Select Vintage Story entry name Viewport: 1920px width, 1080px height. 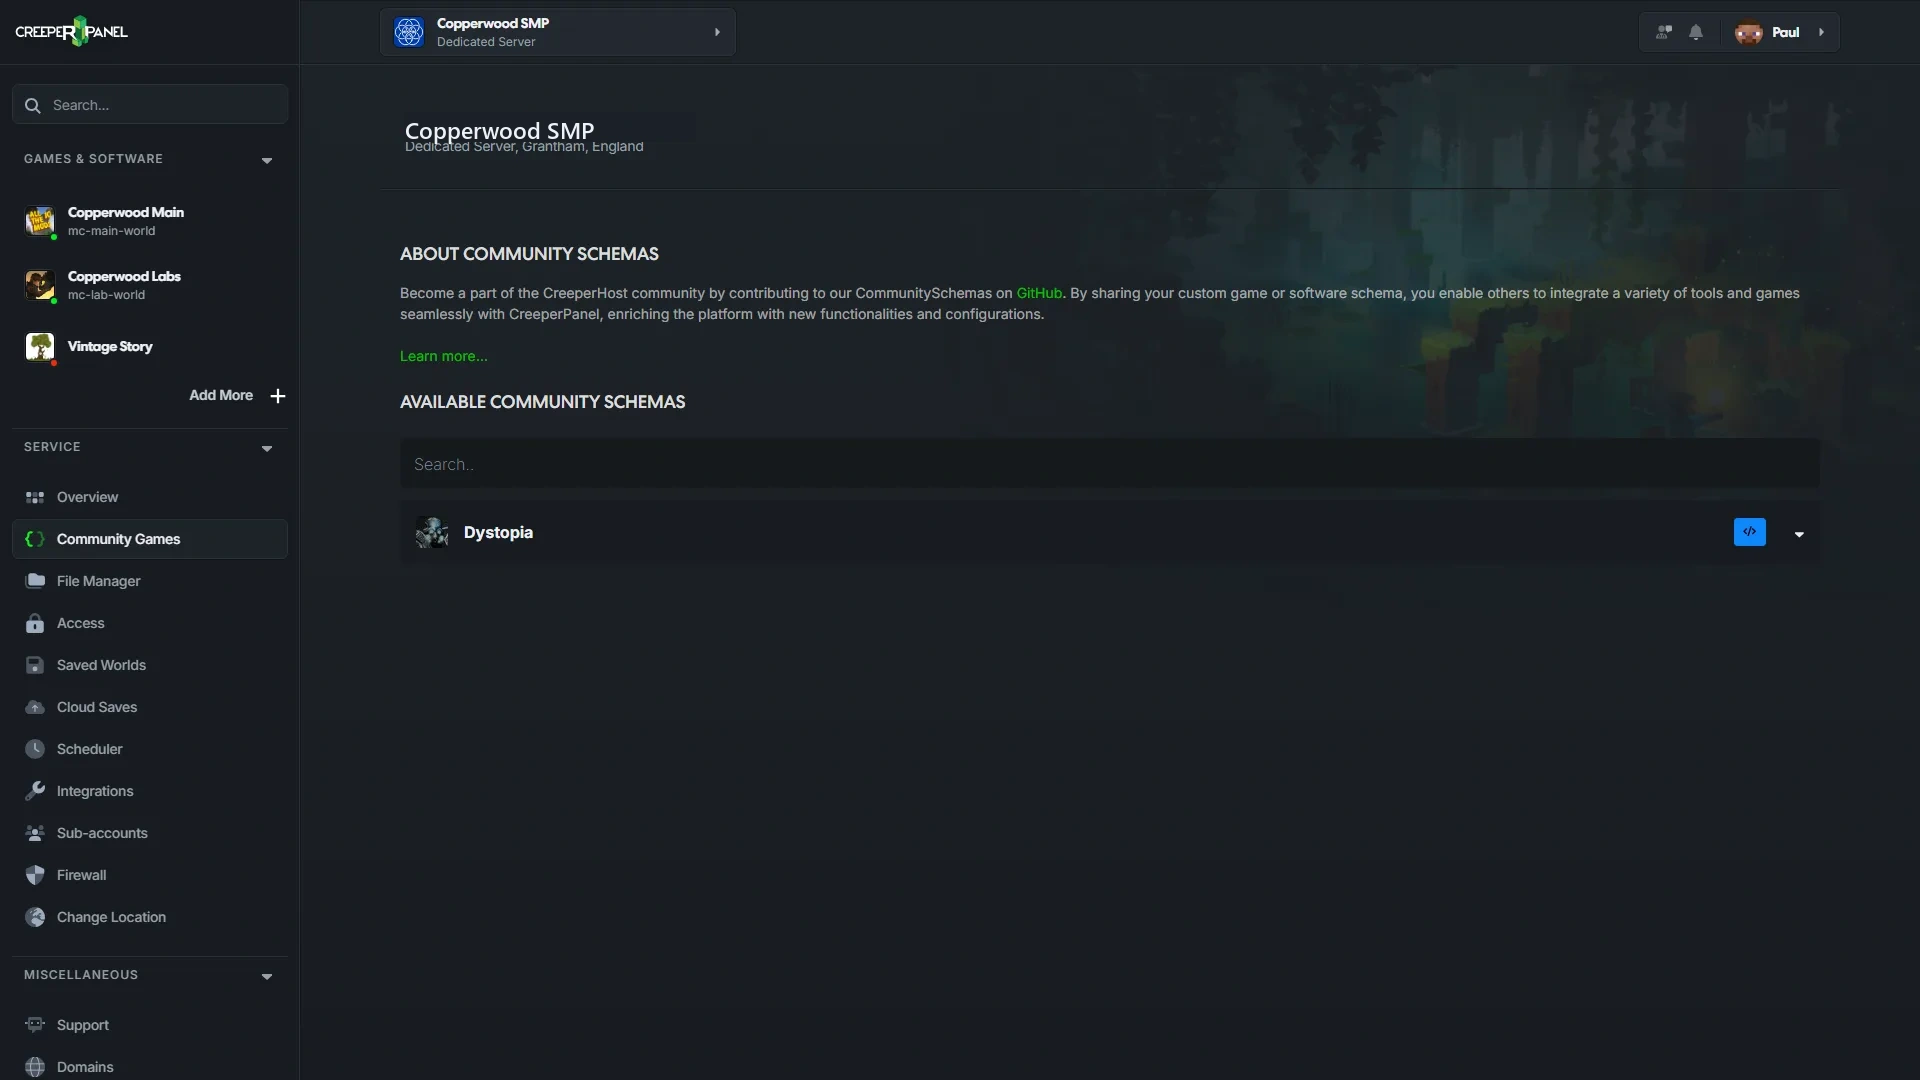coord(110,346)
